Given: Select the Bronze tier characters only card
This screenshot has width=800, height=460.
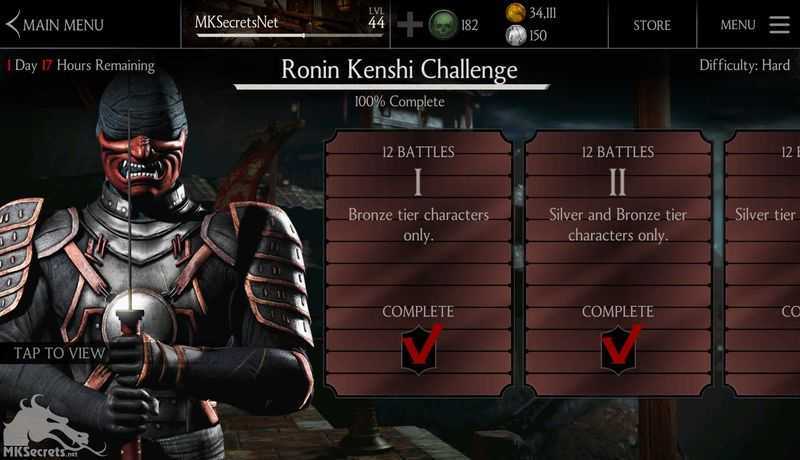Looking at the screenshot, I should click(418, 263).
